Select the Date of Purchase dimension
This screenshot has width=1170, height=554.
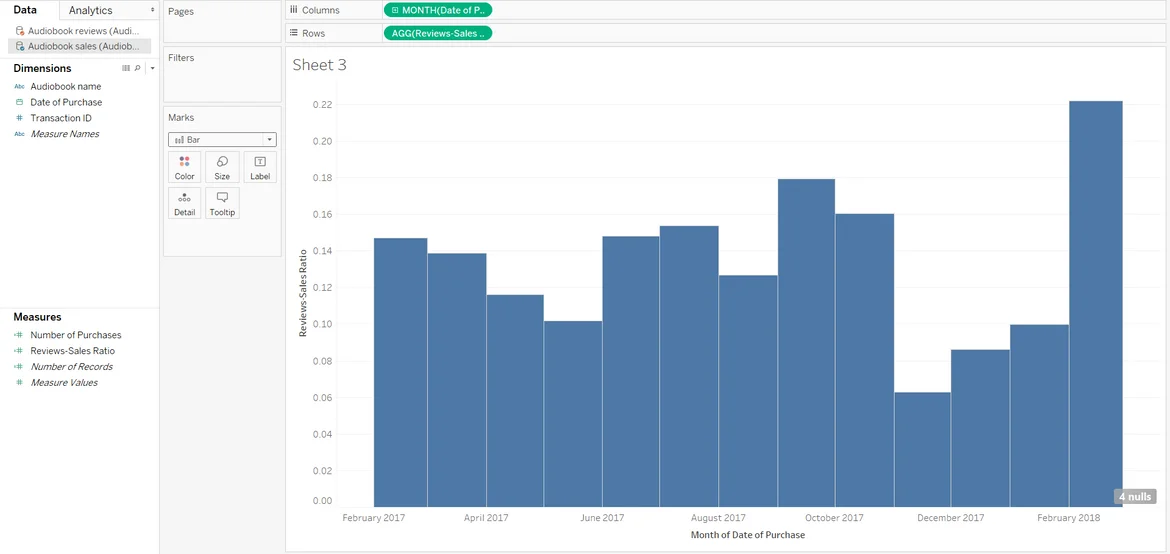pos(66,102)
